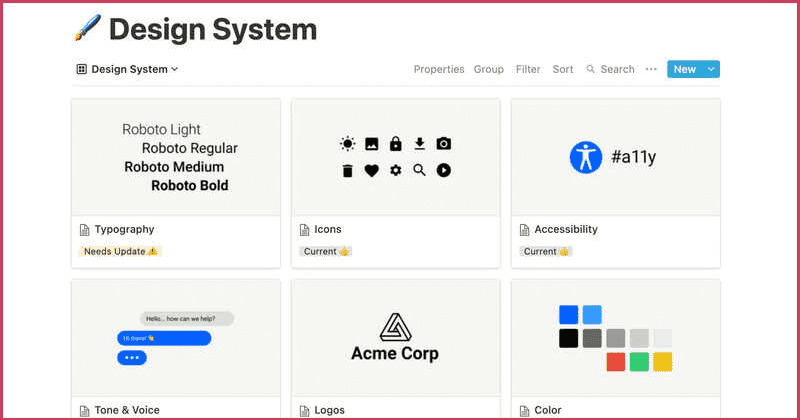The height and width of the screenshot is (420, 800).
Task: Click the gray chat bubble 'Hello... how can we help?'
Action: [187, 319]
